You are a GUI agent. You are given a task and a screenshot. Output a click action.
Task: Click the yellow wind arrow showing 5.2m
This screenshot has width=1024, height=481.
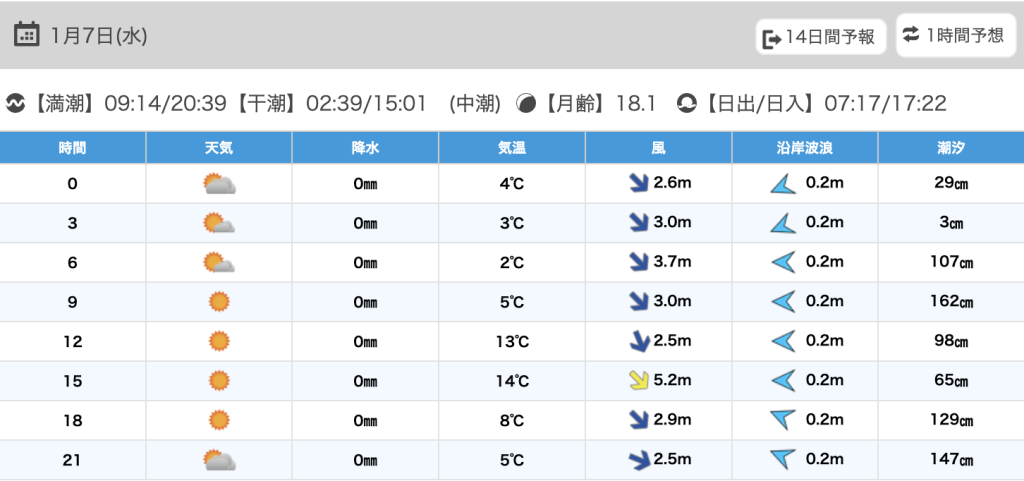point(638,381)
